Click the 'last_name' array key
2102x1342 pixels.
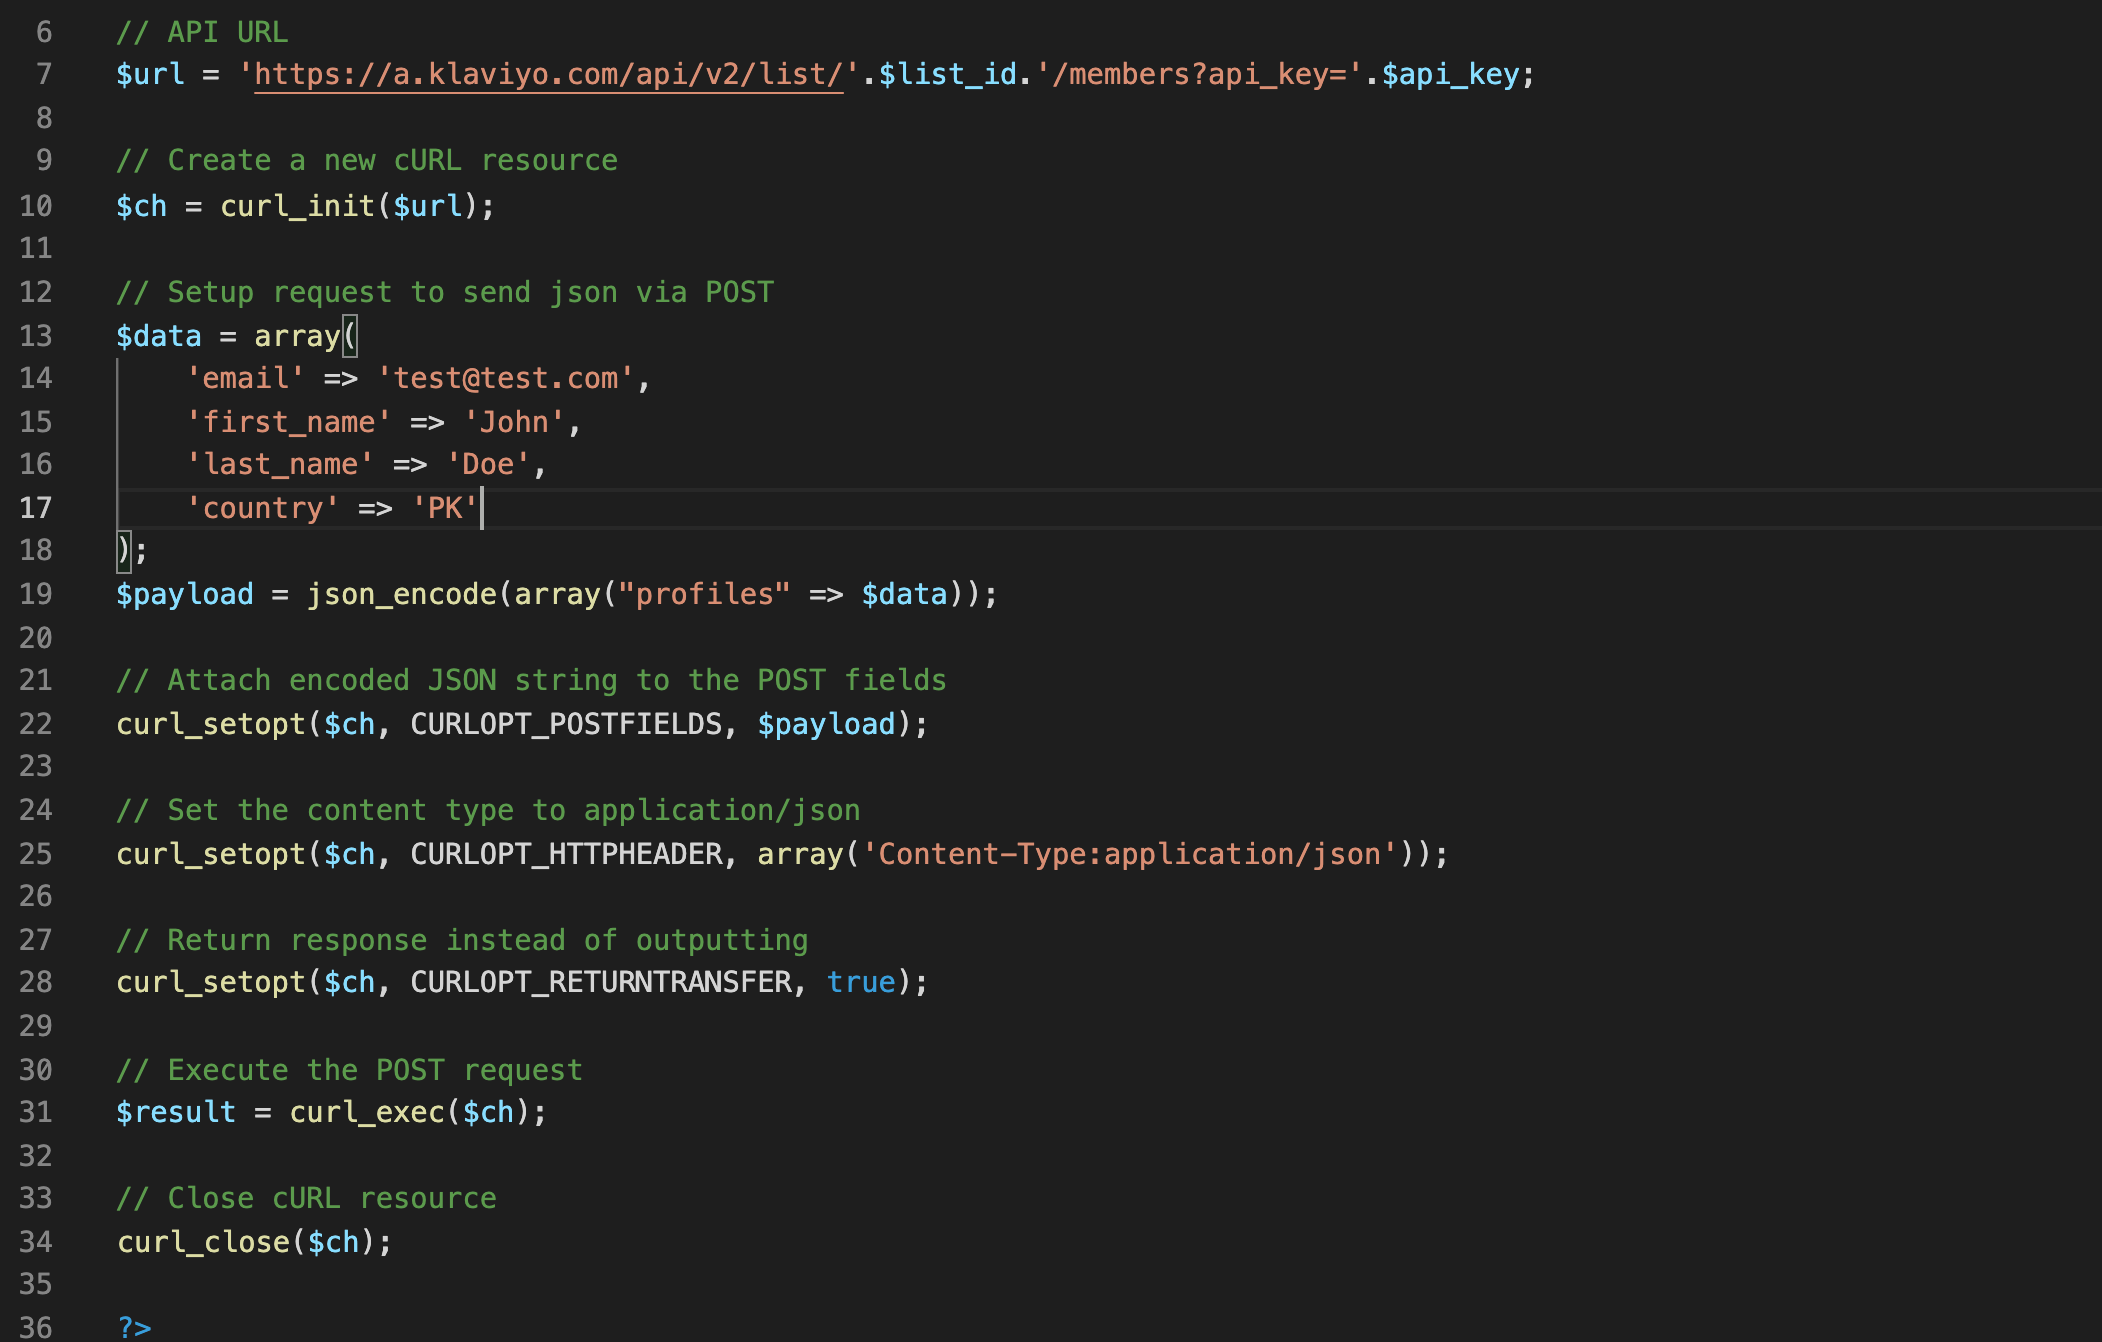click(280, 464)
